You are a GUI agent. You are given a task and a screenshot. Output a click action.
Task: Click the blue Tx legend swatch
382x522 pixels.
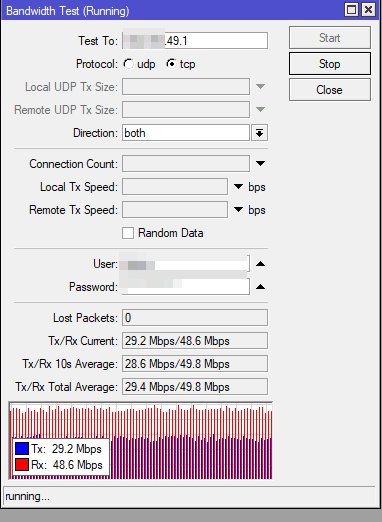pyautogui.click(x=22, y=449)
